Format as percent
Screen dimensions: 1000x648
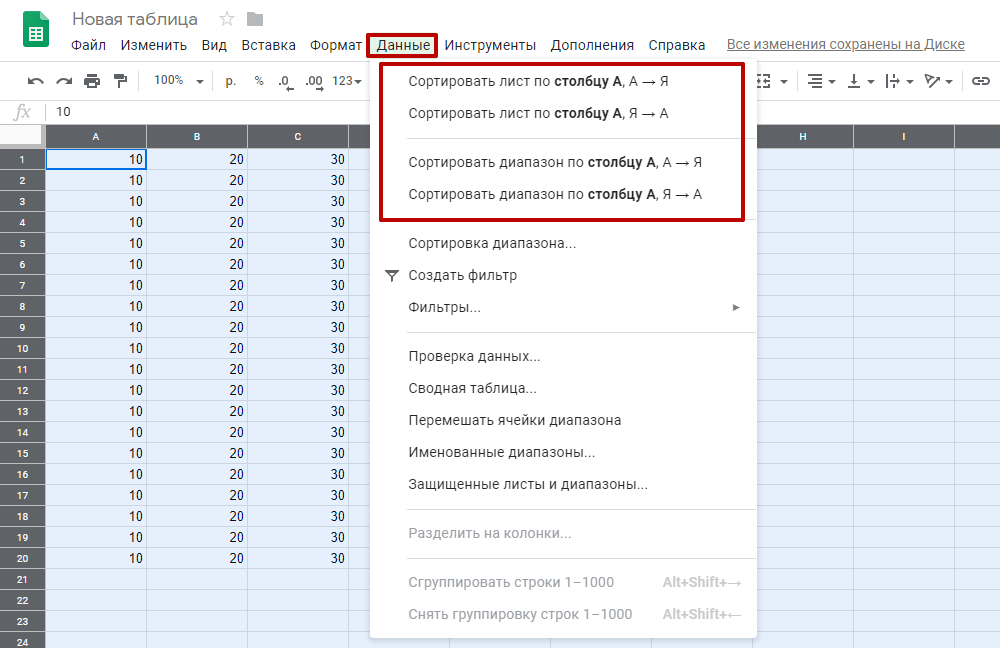coord(258,80)
